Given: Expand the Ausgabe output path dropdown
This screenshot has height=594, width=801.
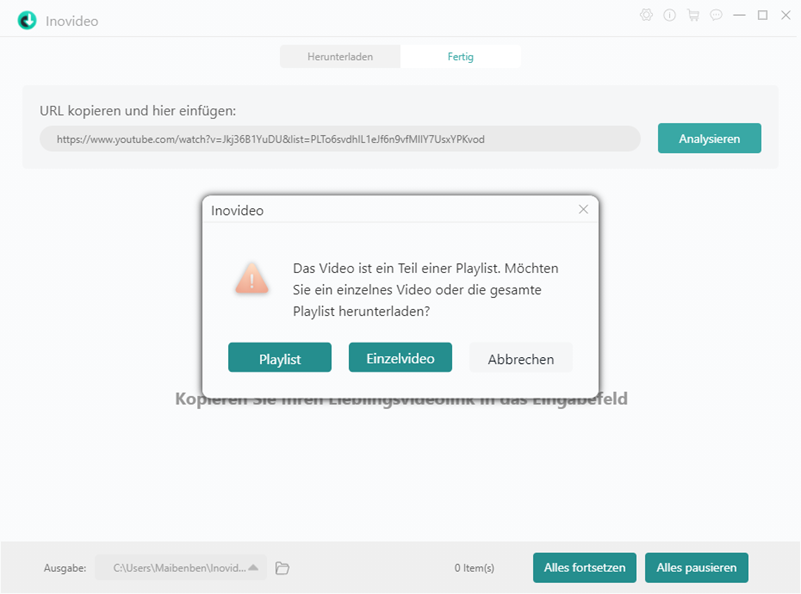Looking at the screenshot, I should pyautogui.click(x=253, y=568).
